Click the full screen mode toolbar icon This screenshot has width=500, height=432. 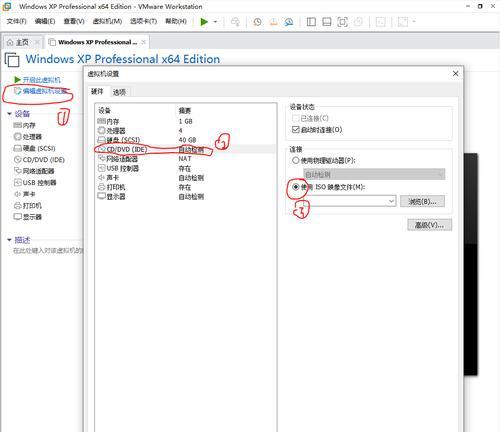click(342, 22)
